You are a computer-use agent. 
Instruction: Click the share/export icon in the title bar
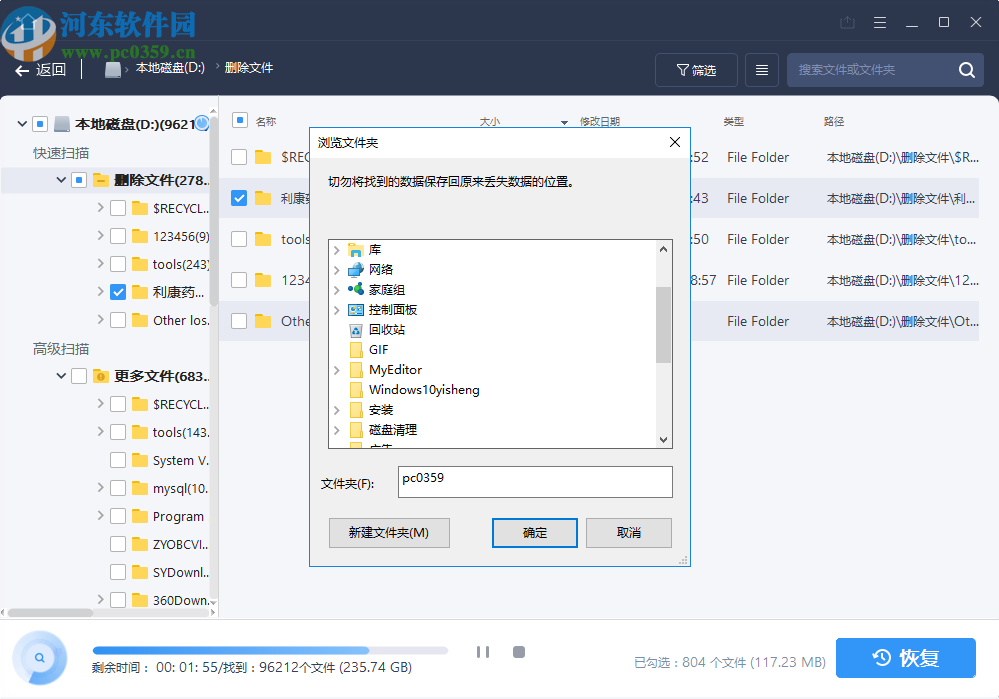click(846, 21)
